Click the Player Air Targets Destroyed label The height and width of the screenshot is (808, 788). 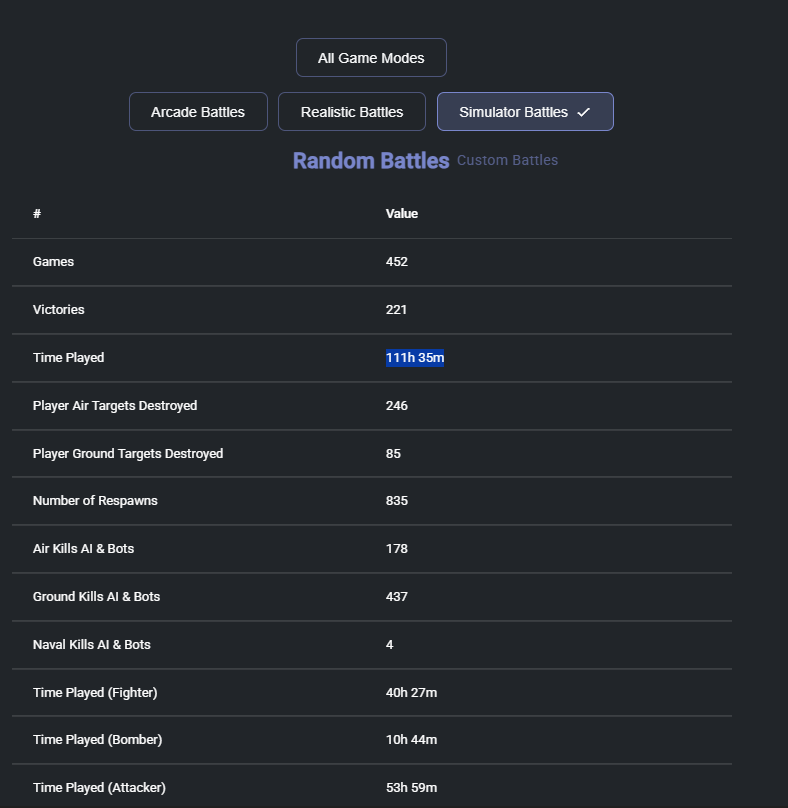[x=115, y=406]
